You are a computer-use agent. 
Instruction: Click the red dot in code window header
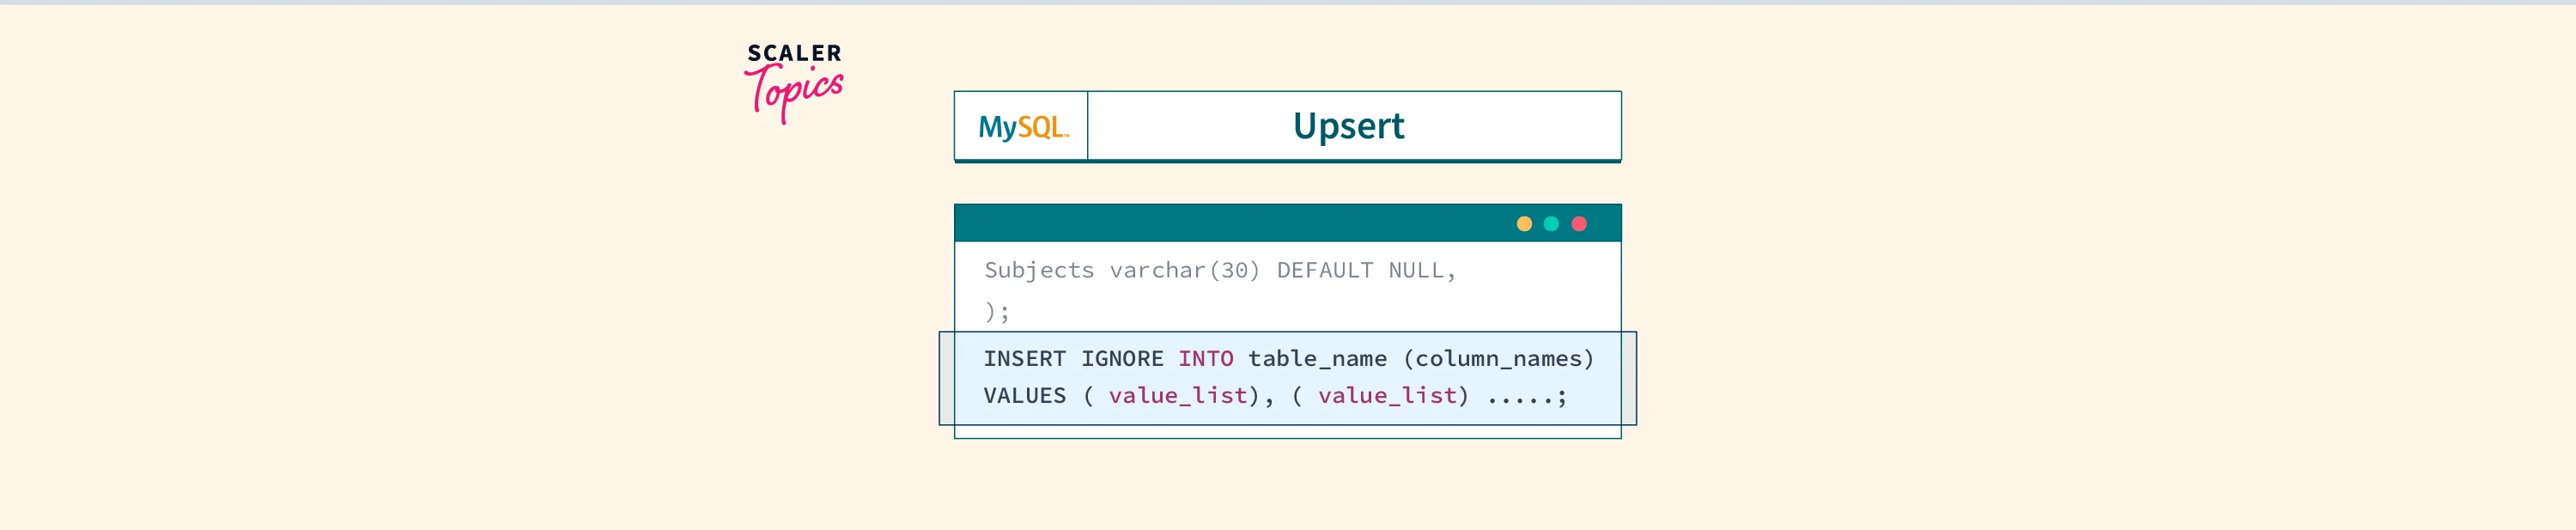(x=1579, y=224)
